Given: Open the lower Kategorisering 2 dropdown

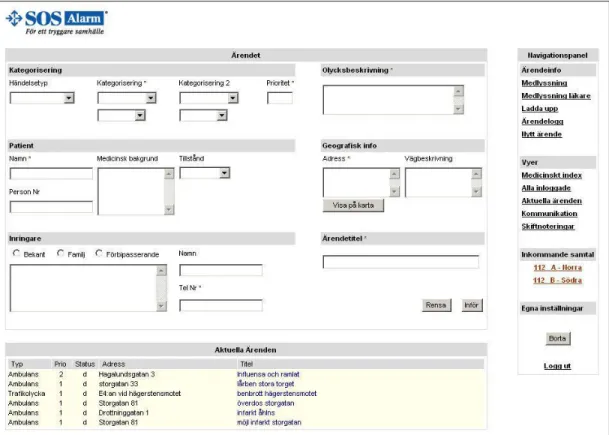Looking at the screenshot, I should click(203, 115).
